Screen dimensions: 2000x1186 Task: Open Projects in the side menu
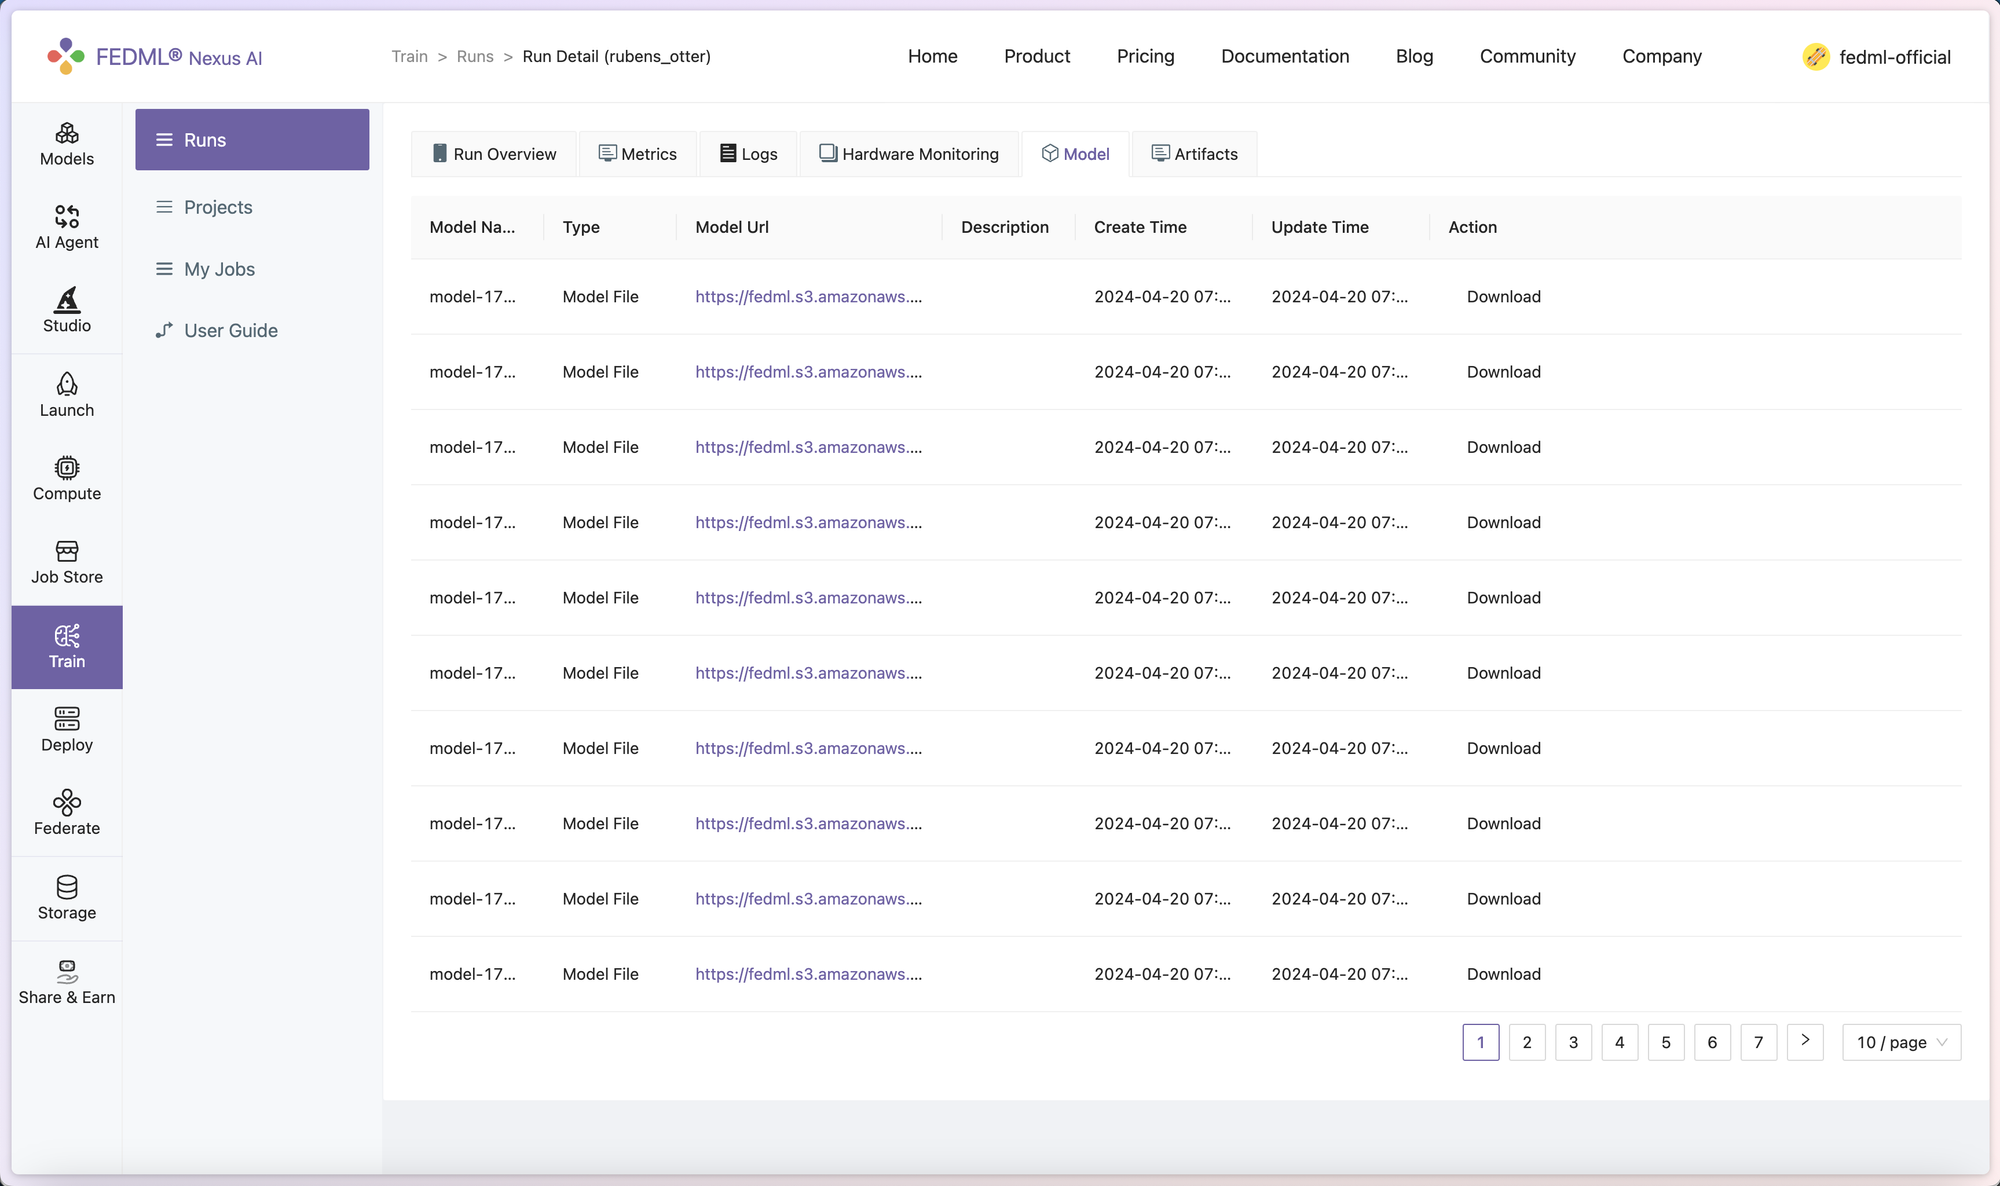coord(218,207)
